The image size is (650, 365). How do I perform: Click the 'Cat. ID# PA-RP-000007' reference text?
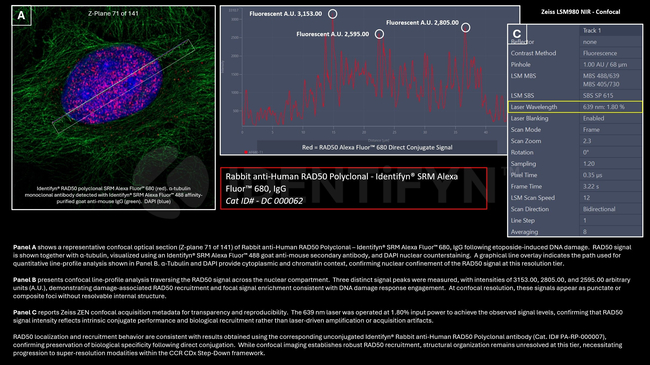(x=568, y=337)
